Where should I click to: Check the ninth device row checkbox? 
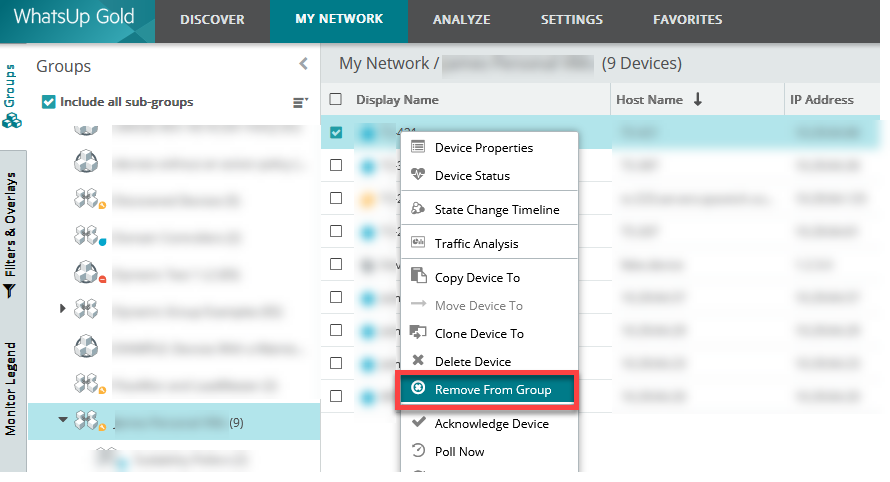tap(336, 396)
